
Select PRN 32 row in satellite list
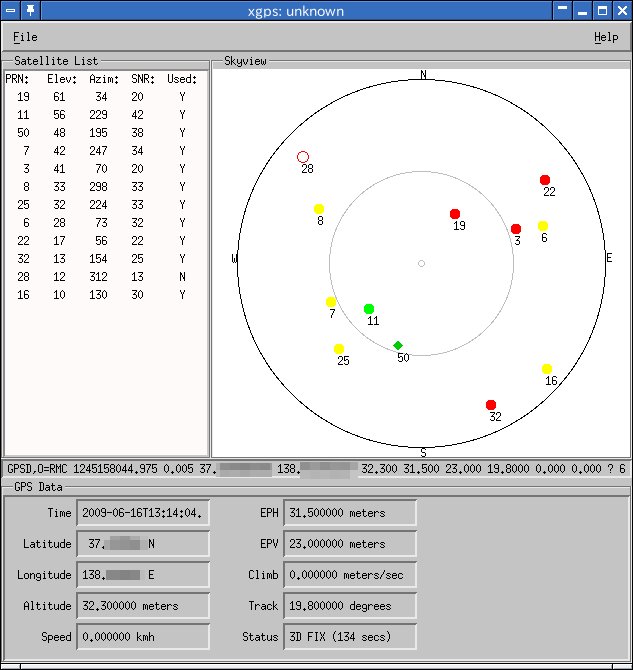click(106, 259)
